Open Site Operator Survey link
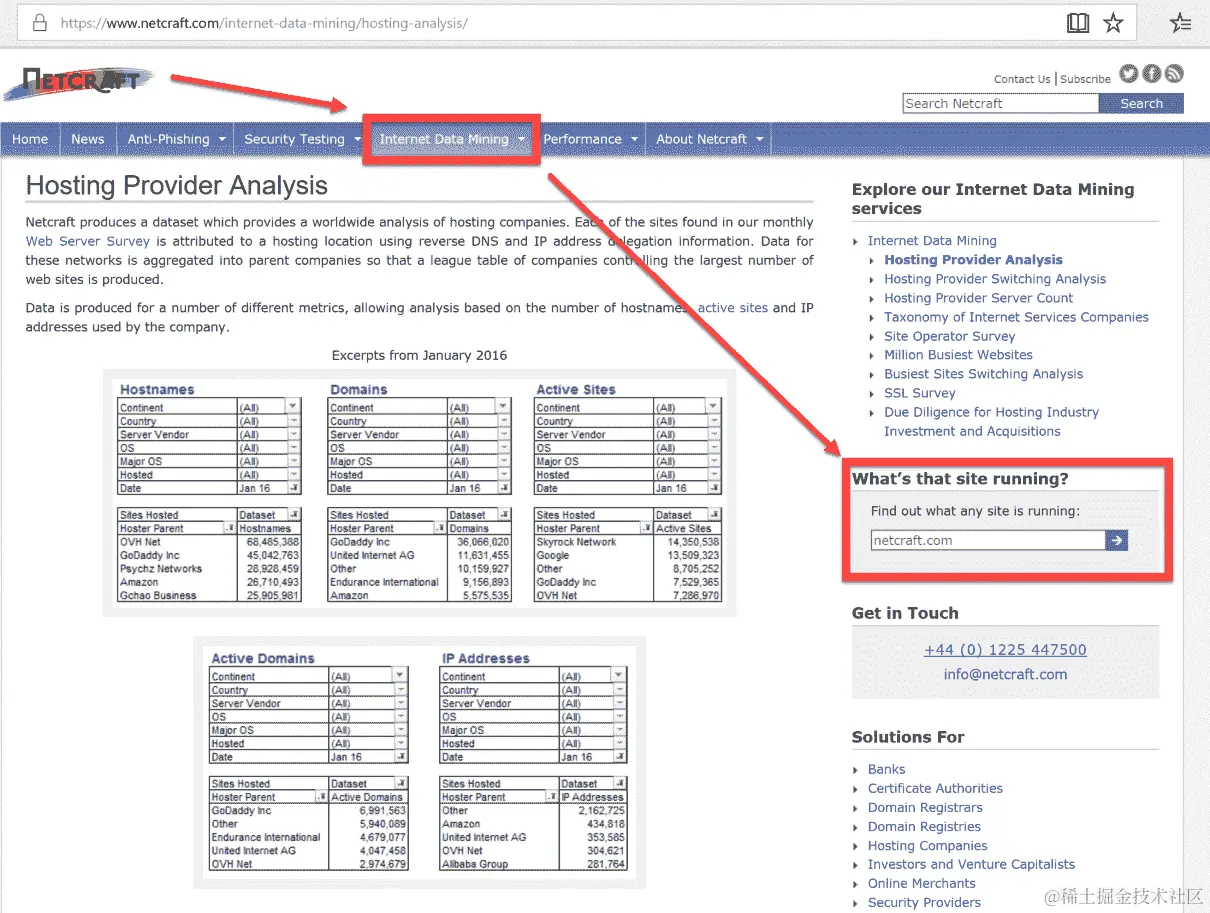 949,336
